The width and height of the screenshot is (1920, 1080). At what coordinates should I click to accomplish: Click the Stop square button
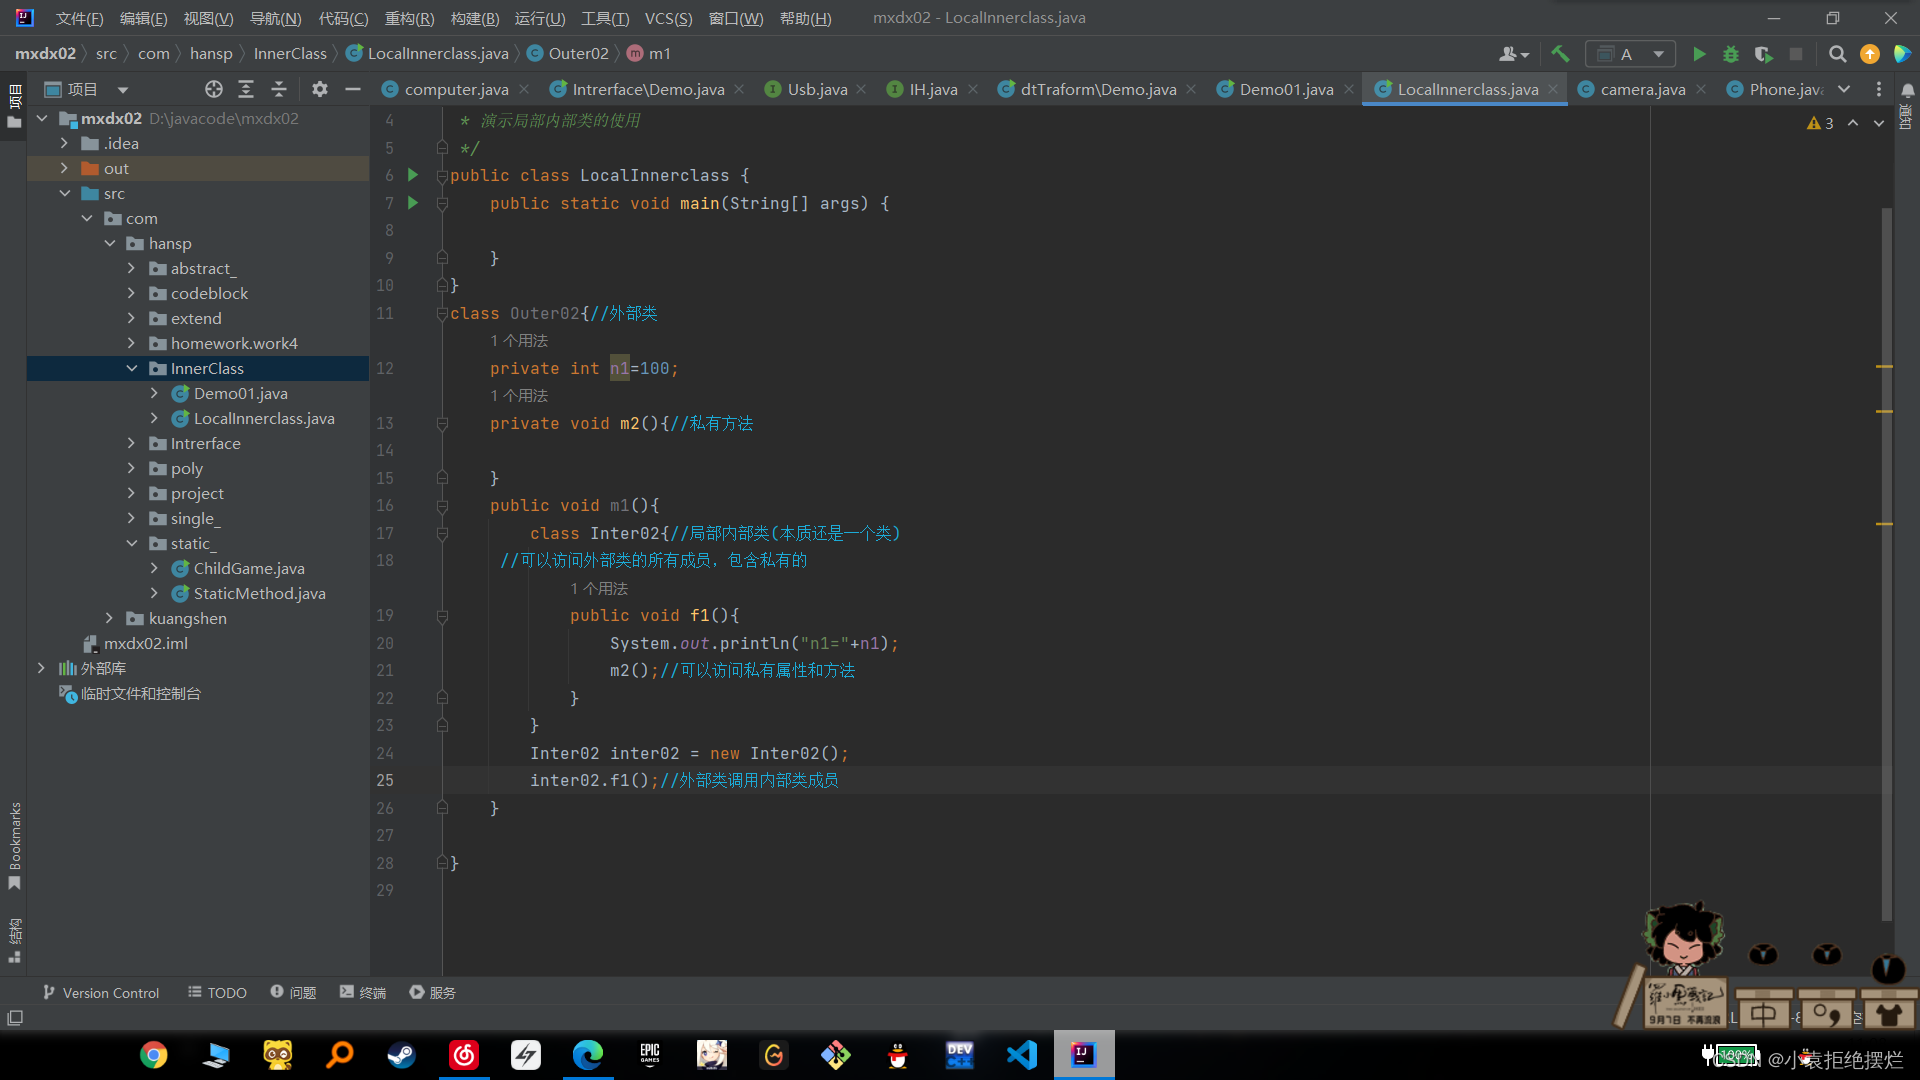(x=1796, y=54)
